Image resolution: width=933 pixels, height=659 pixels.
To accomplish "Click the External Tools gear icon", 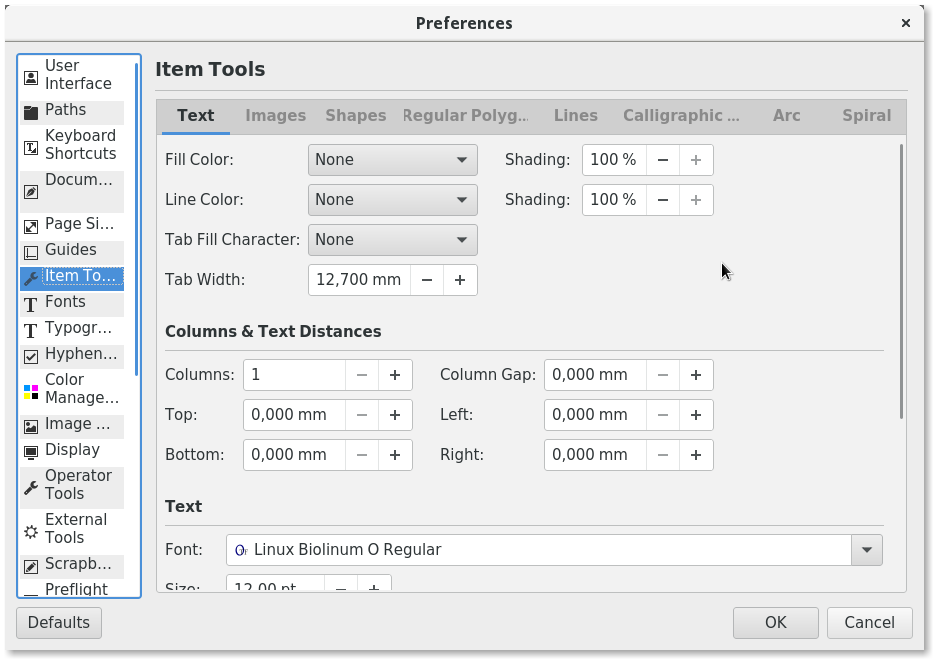I will point(31,530).
